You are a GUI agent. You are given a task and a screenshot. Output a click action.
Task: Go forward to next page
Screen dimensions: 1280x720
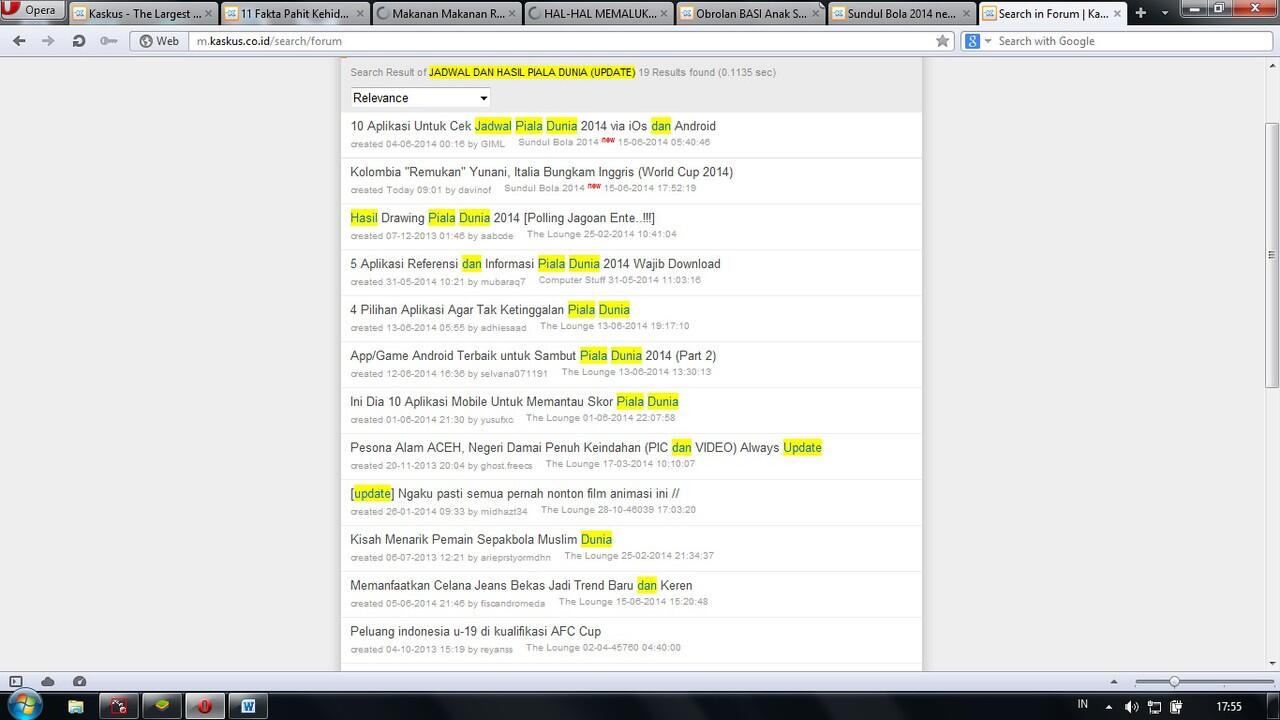point(48,41)
